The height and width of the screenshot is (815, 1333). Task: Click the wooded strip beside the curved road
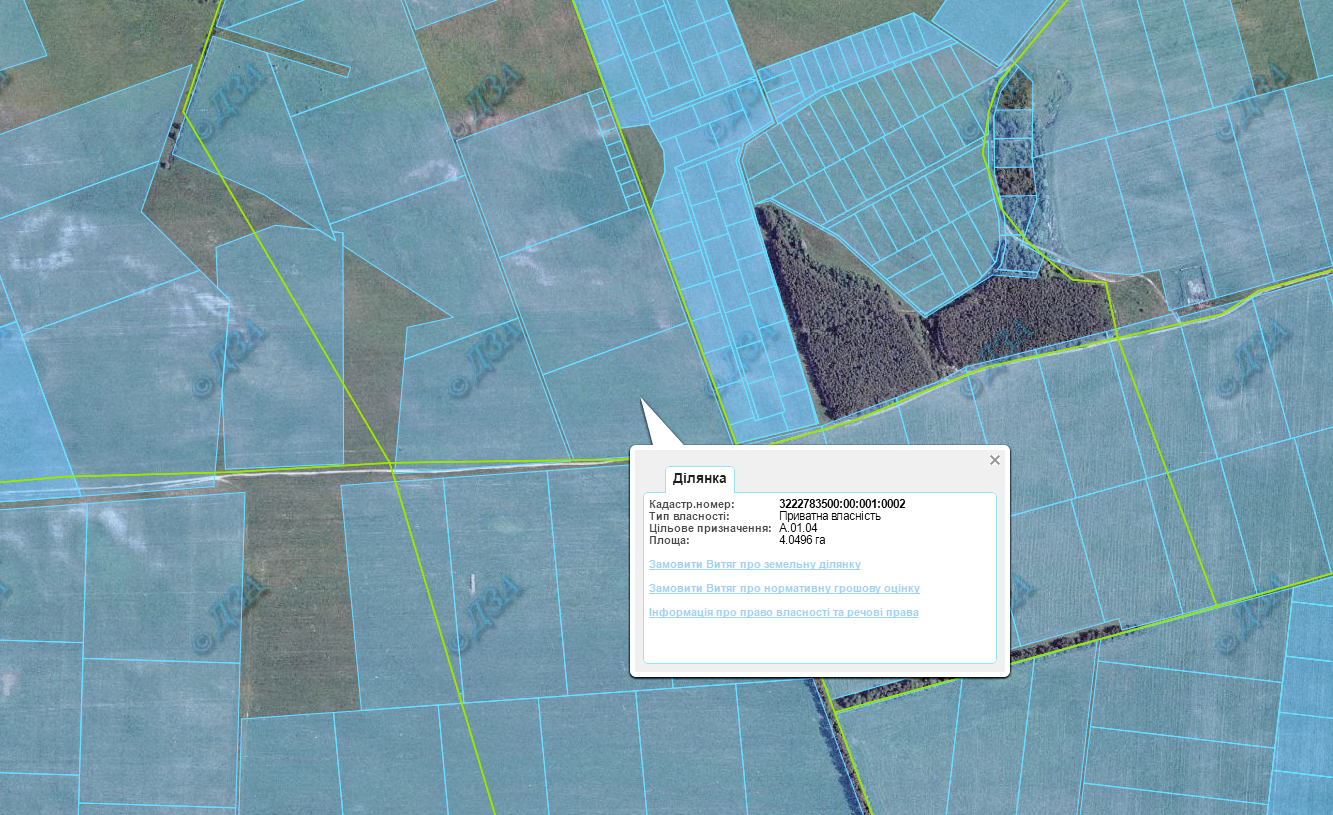coord(1015,180)
